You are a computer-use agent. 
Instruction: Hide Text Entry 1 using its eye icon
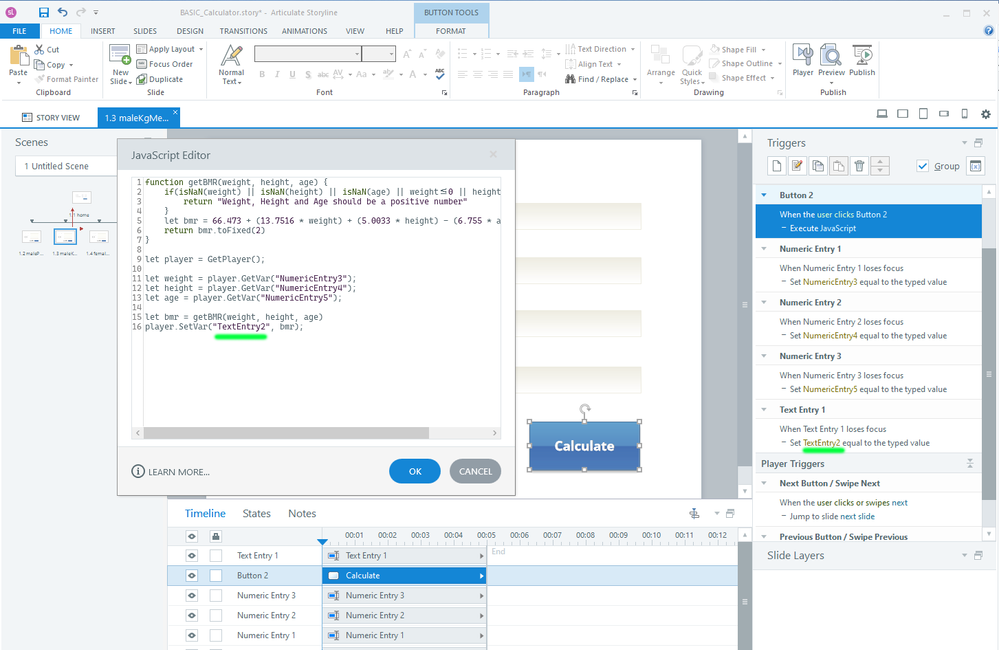[192, 556]
